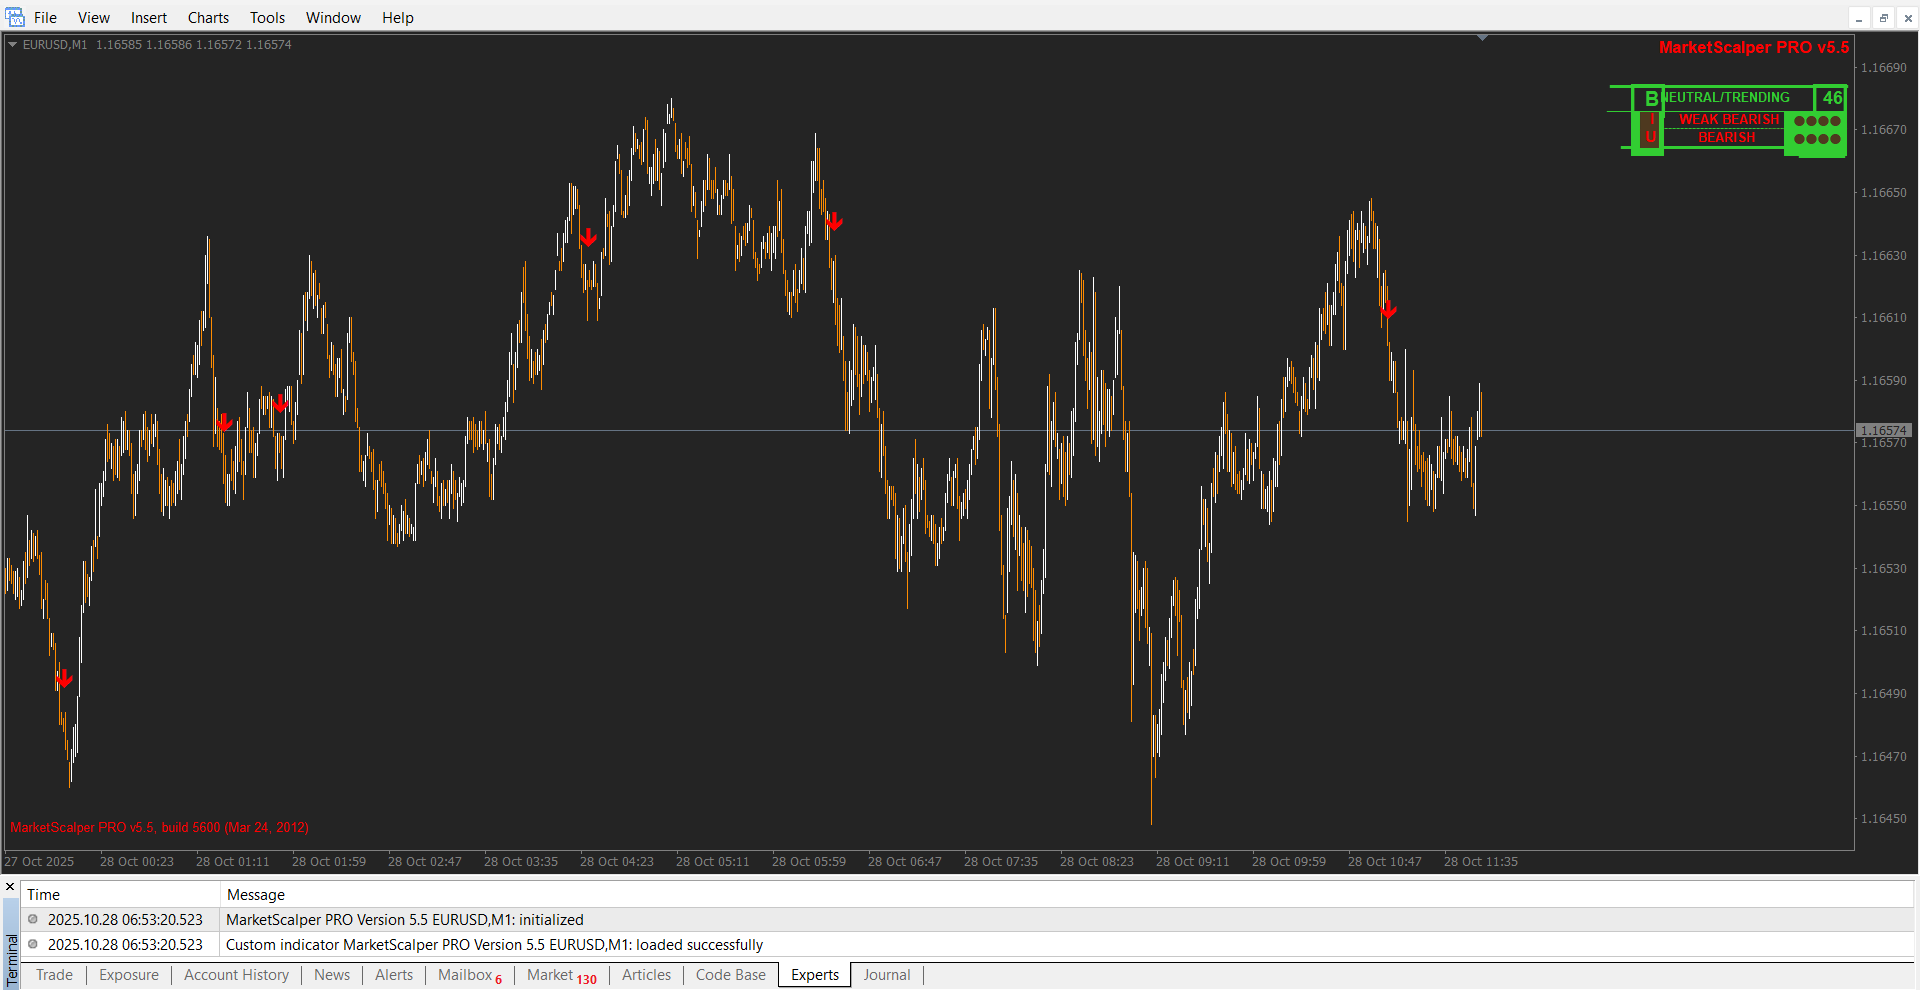Select the red sell arrow near 28 Oct 05:59

(834, 222)
